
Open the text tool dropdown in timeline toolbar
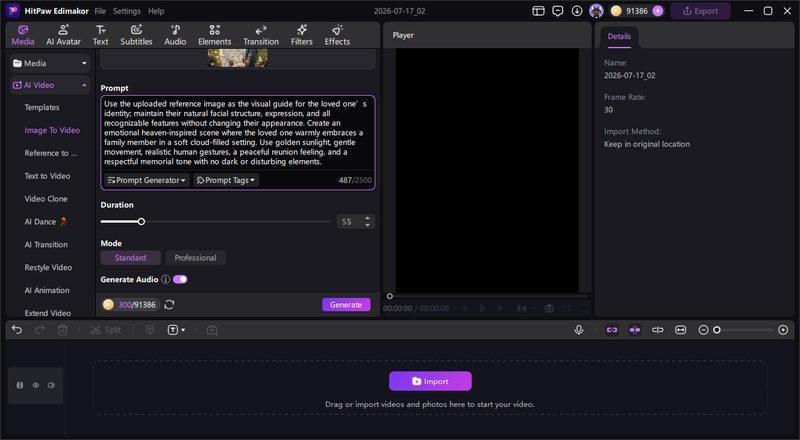pyautogui.click(x=177, y=330)
